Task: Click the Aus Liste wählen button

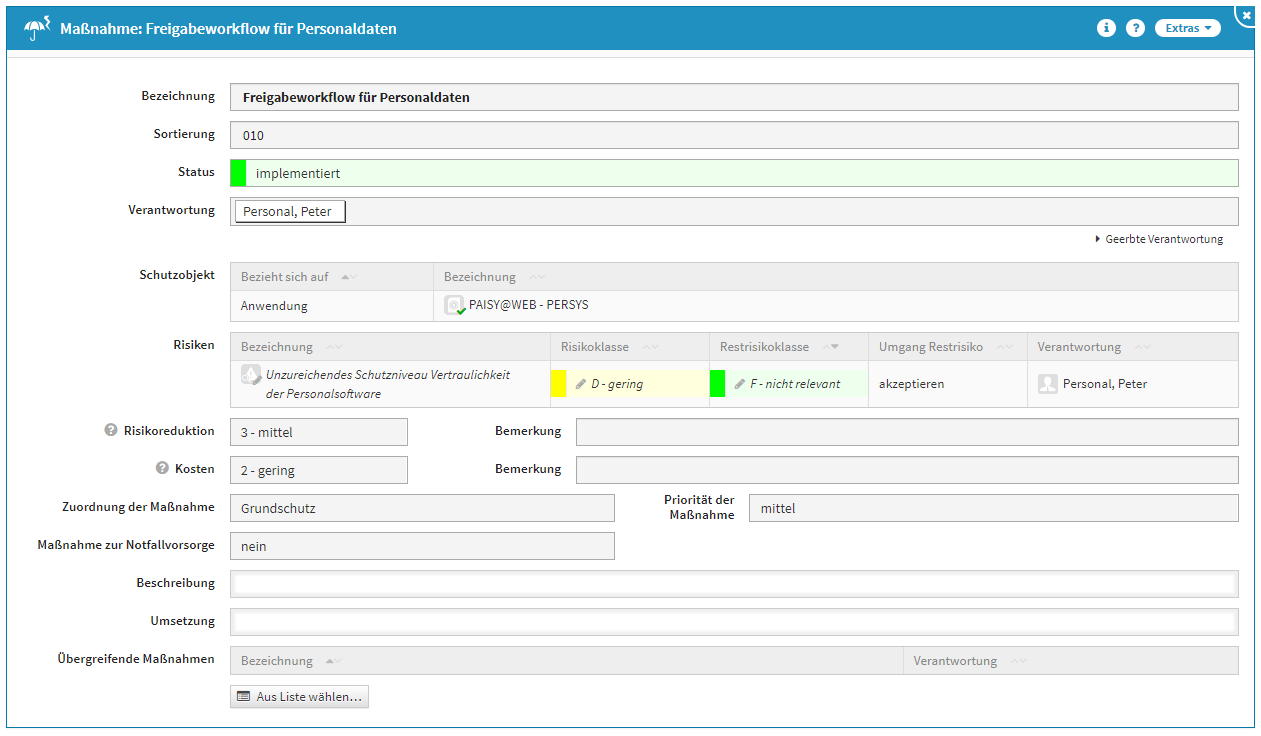Action: pos(299,697)
